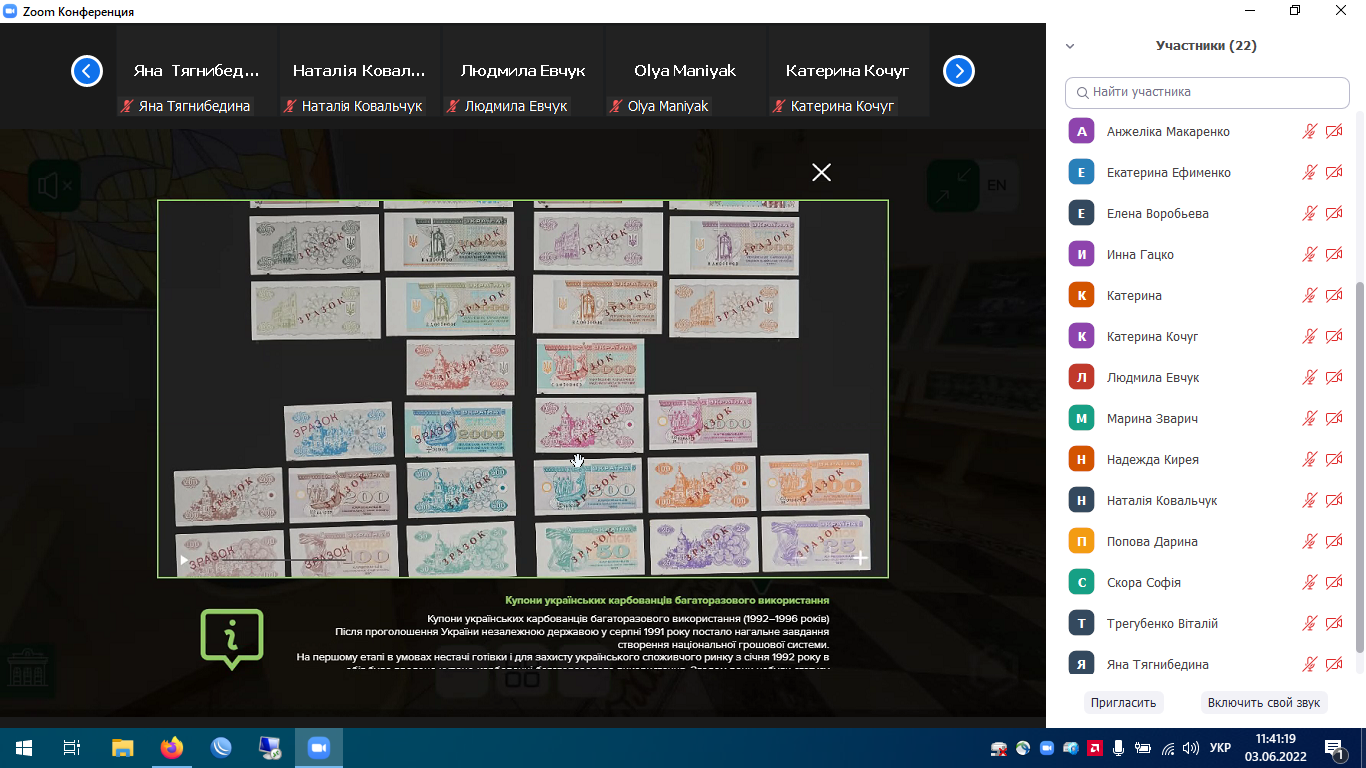
Task: Click the orange К avatar of Катерина
Action: click(x=1082, y=296)
